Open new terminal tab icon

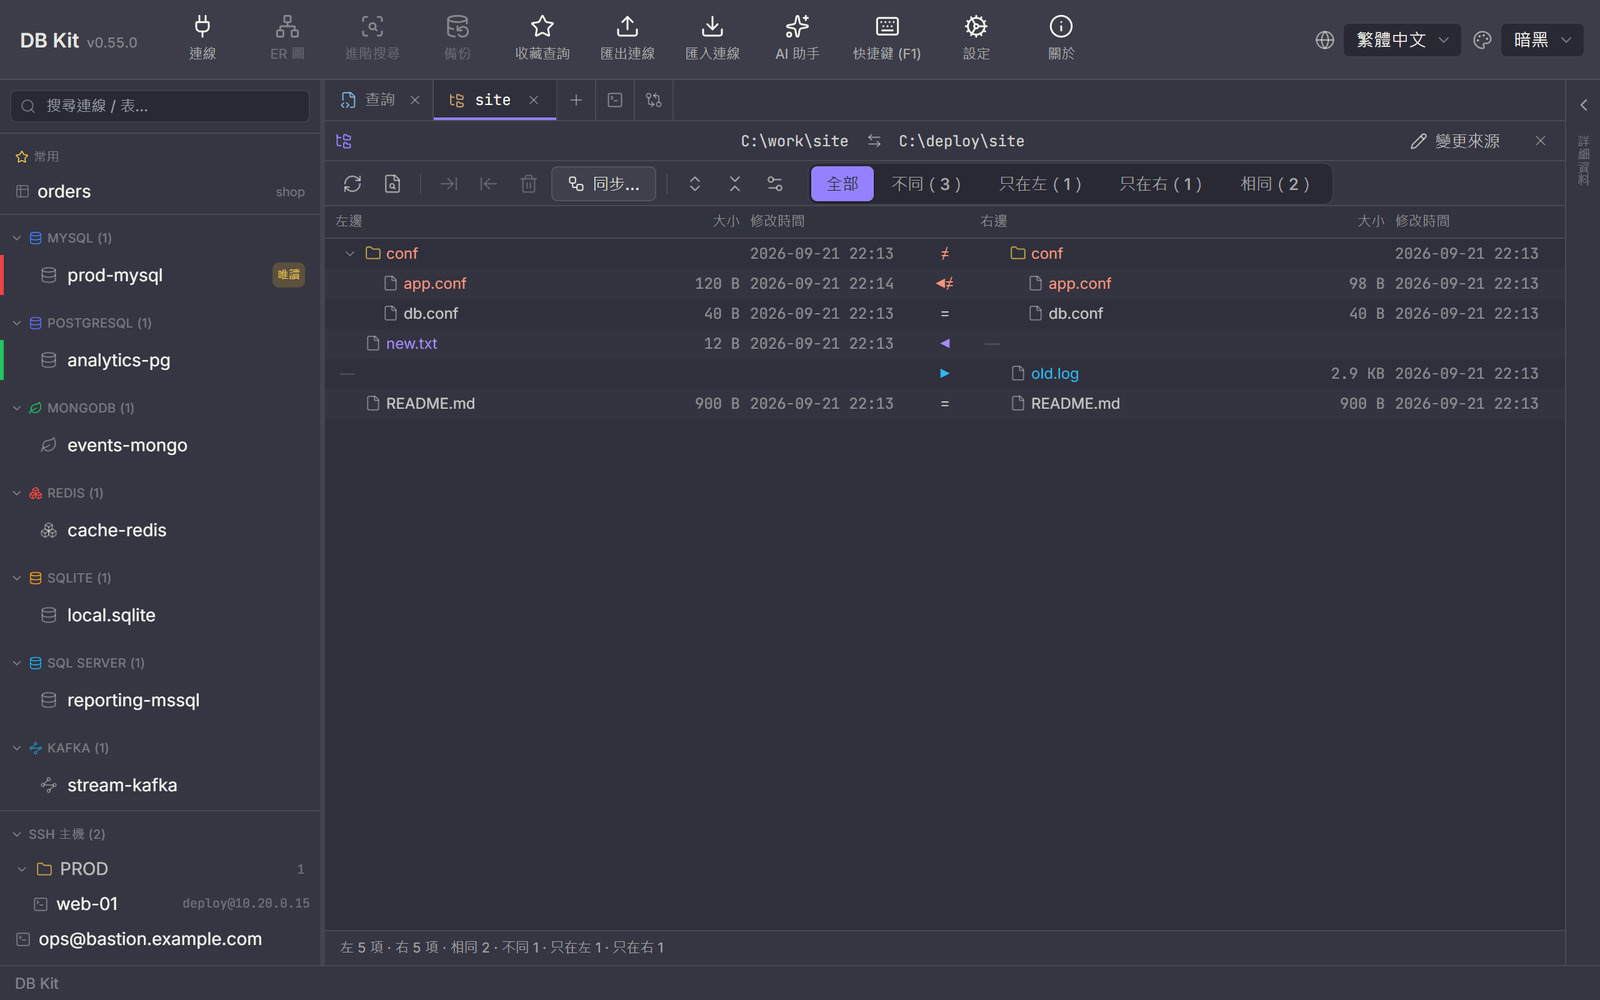[615, 100]
